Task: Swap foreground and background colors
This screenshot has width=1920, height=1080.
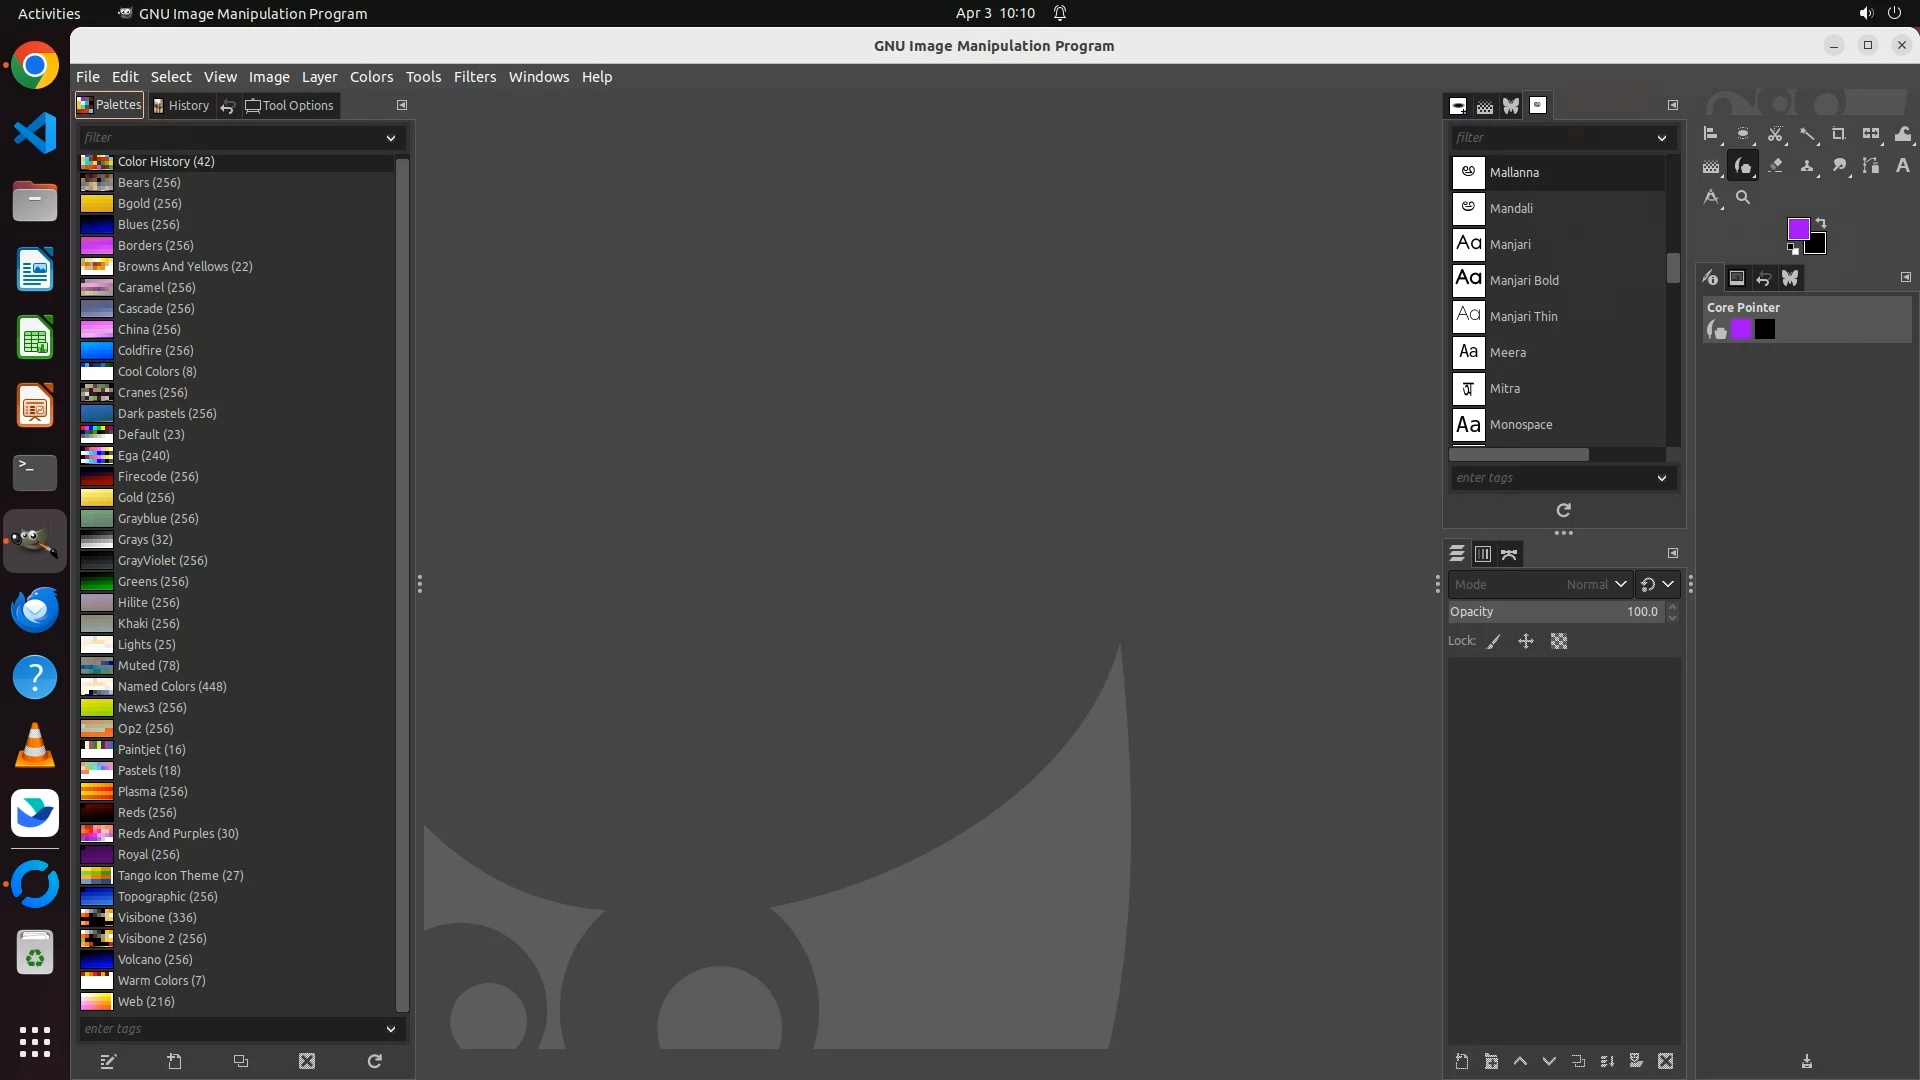Action: pyautogui.click(x=1821, y=223)
